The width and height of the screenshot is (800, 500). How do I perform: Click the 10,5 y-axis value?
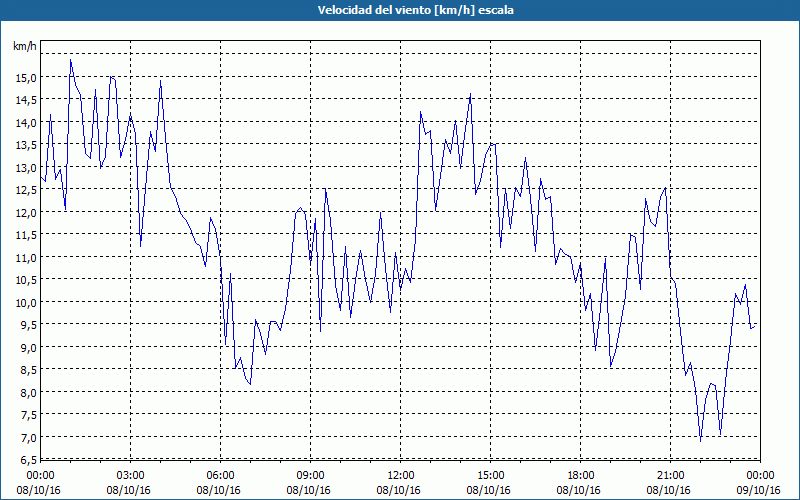coord(26,280)
